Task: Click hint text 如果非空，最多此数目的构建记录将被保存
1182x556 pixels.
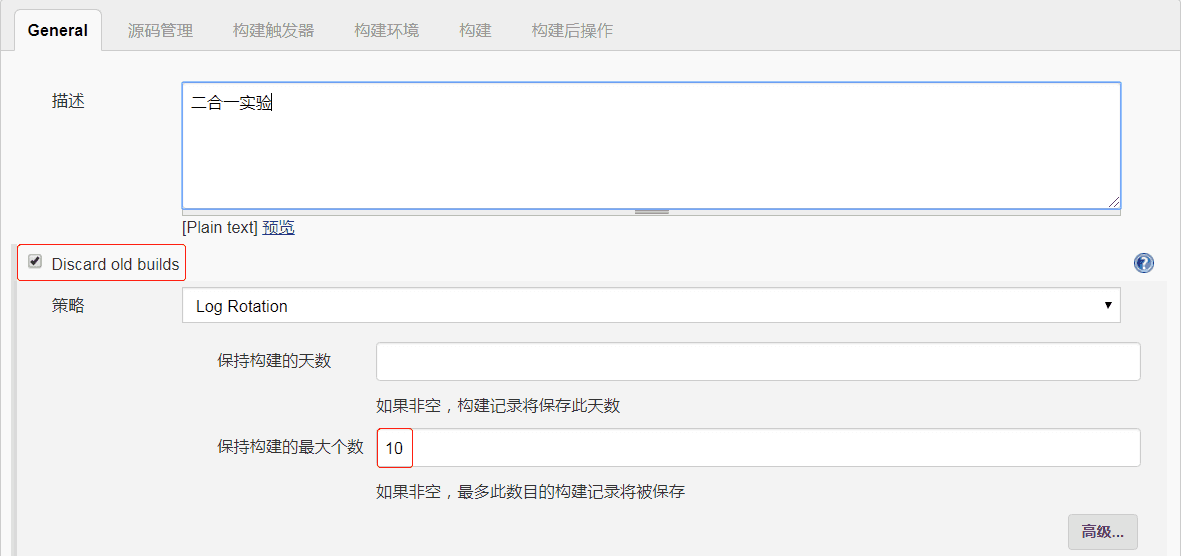Action: tap(531, 493)
